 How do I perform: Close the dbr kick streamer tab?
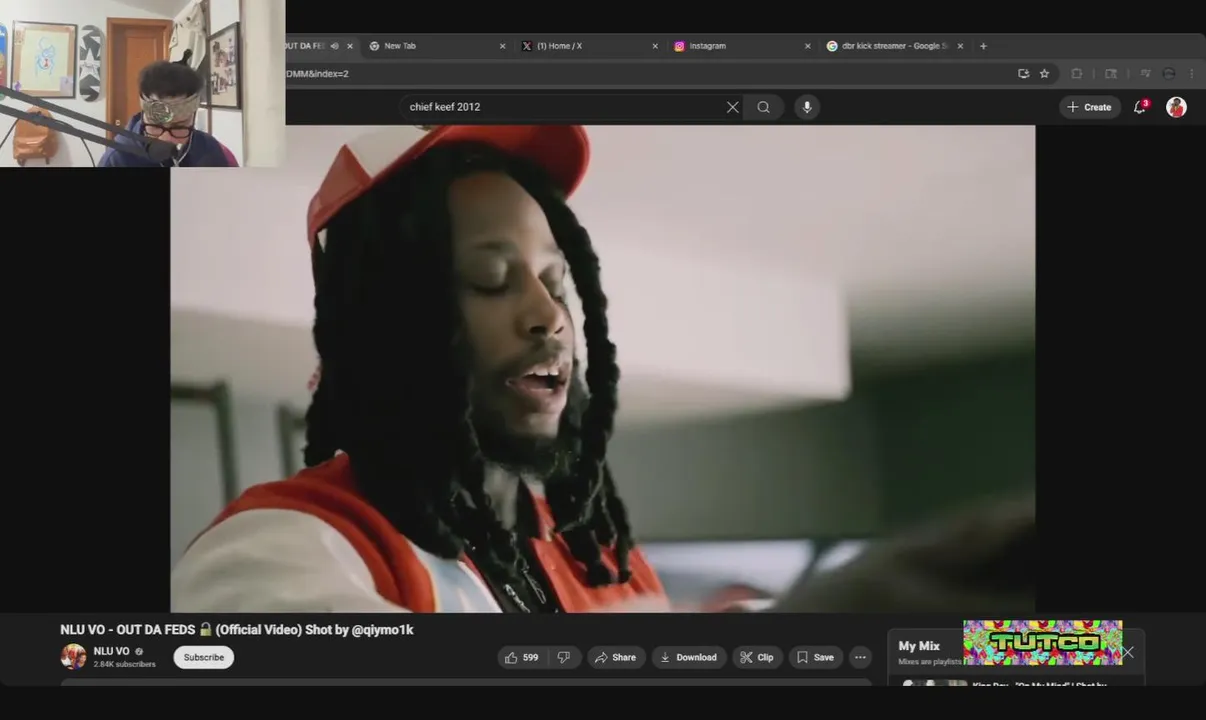[x=960, y=46]
